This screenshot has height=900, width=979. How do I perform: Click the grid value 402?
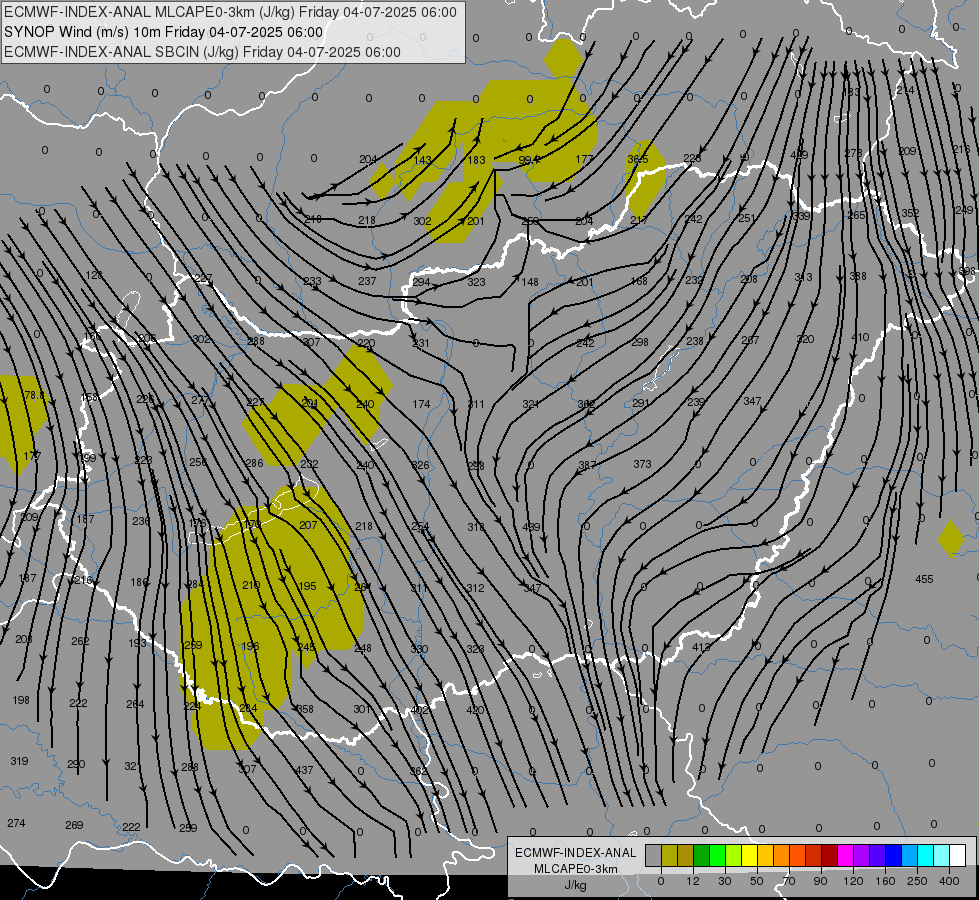[x=420, y=710]
